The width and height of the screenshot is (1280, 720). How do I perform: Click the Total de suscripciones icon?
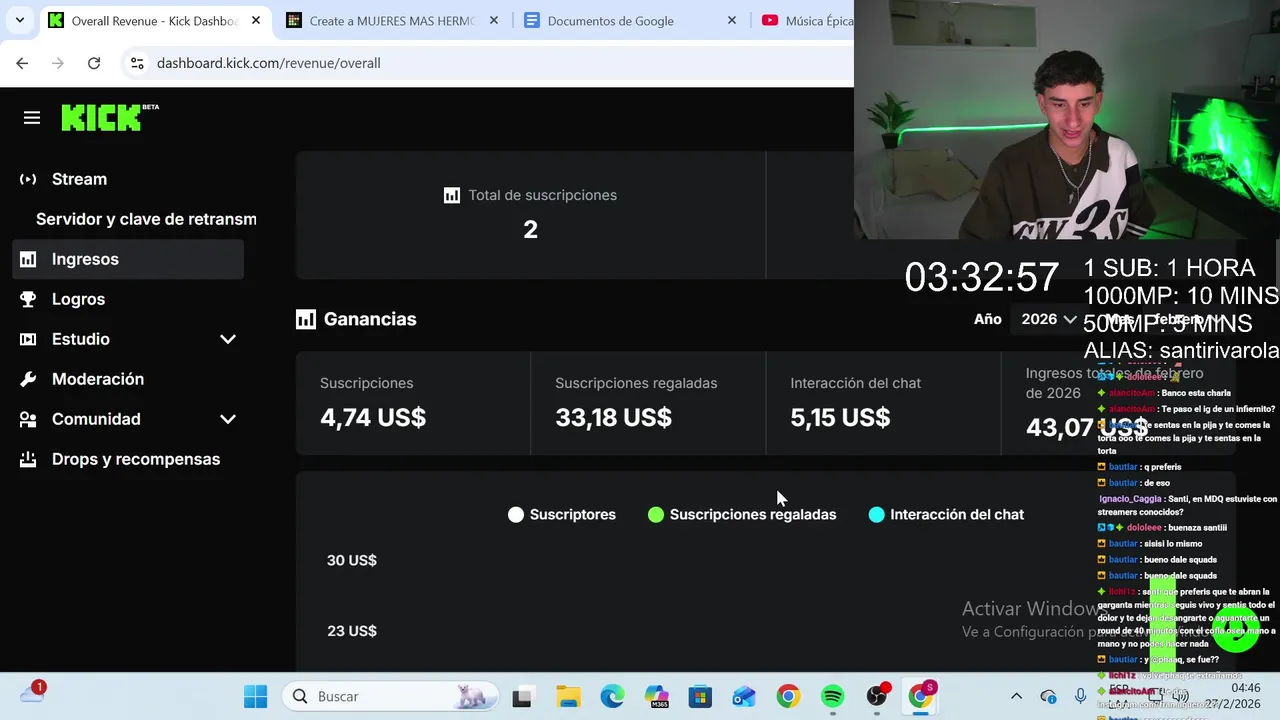pos(452,195)
